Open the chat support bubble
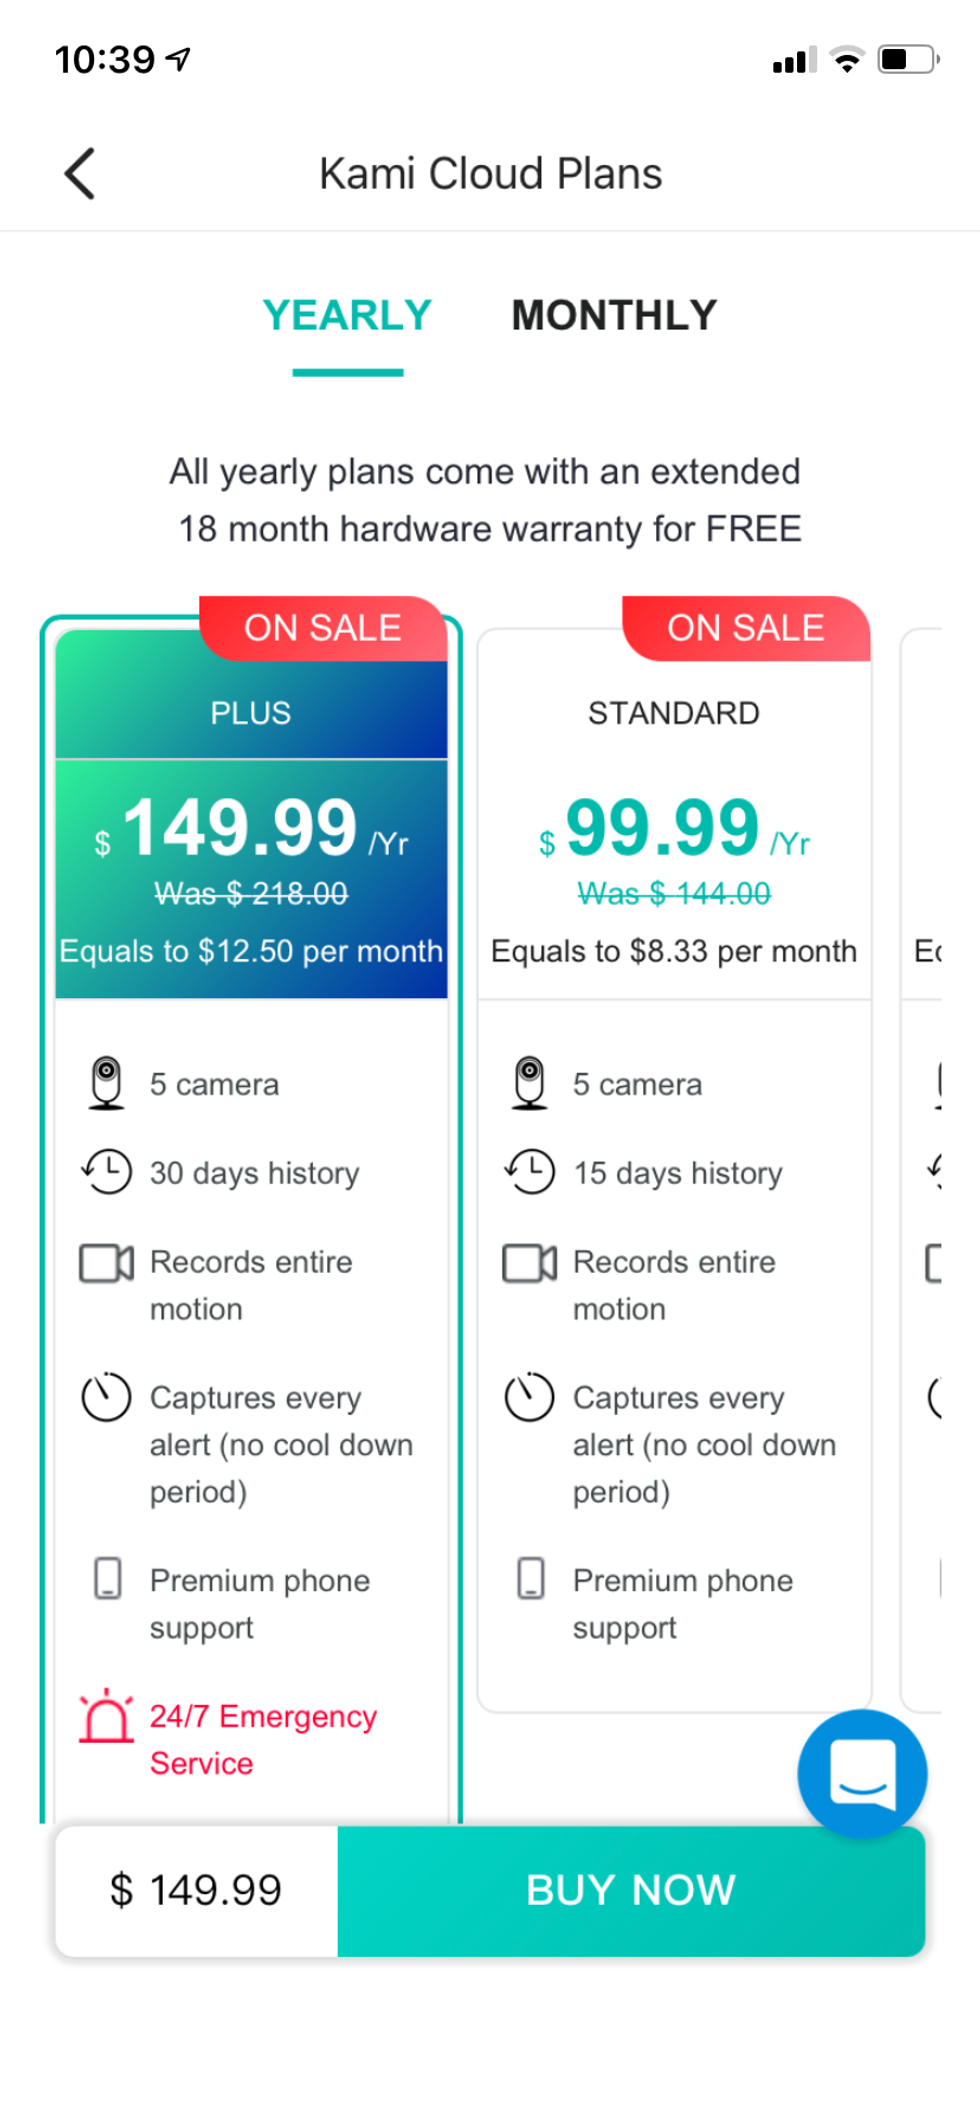This screenshot has width=980, height=2121. click(861, 1773)
